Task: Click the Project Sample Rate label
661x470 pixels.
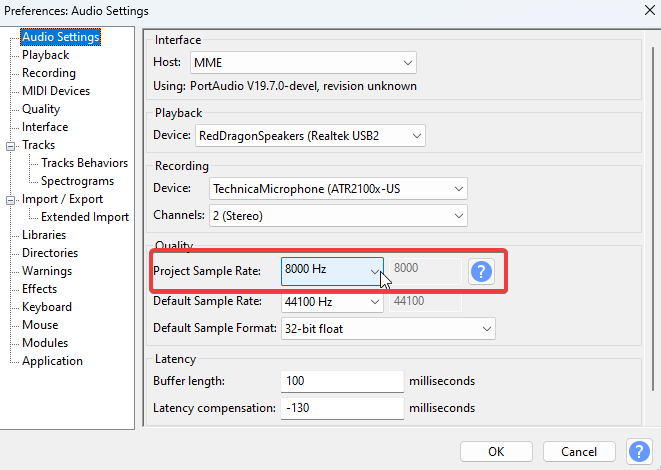Action: 207,271
